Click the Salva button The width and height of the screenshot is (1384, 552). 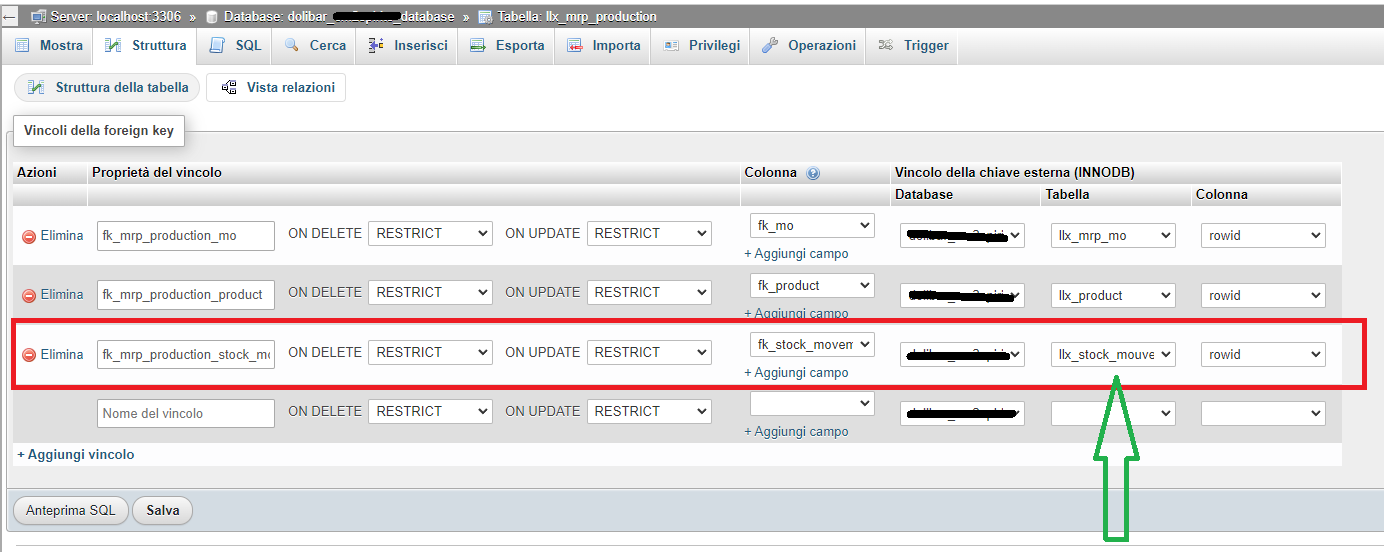[162, 511]
